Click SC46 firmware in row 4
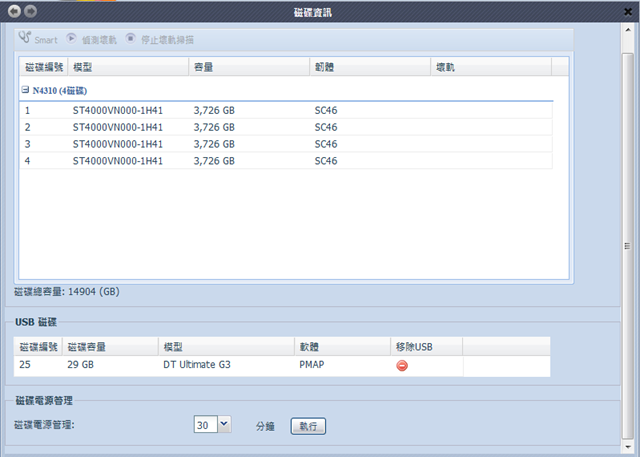Viewport: 640px width, 457px height. [x=326, y=161]
